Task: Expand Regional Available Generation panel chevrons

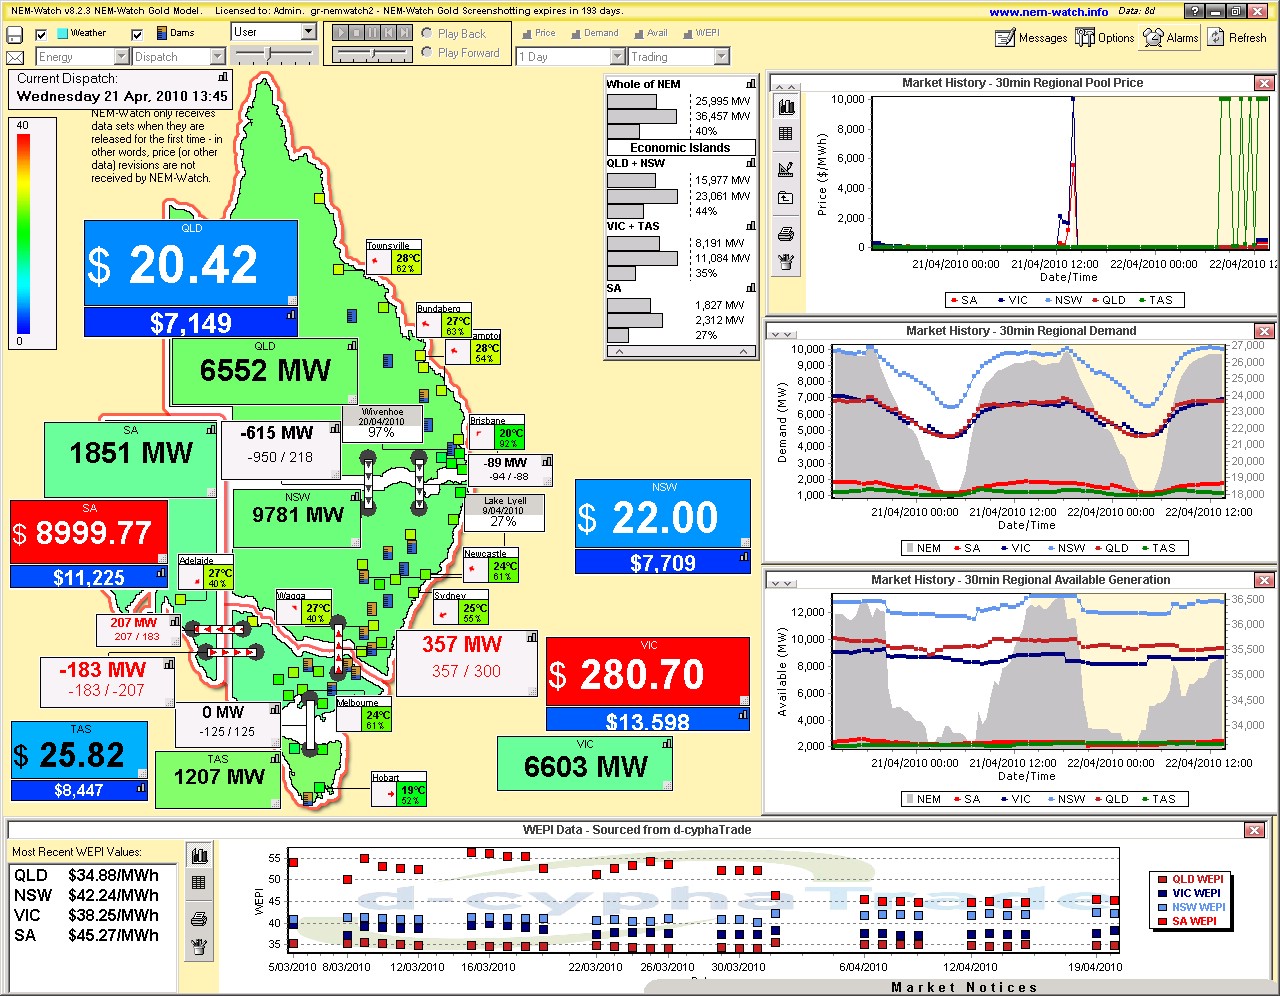Action: 782,583
